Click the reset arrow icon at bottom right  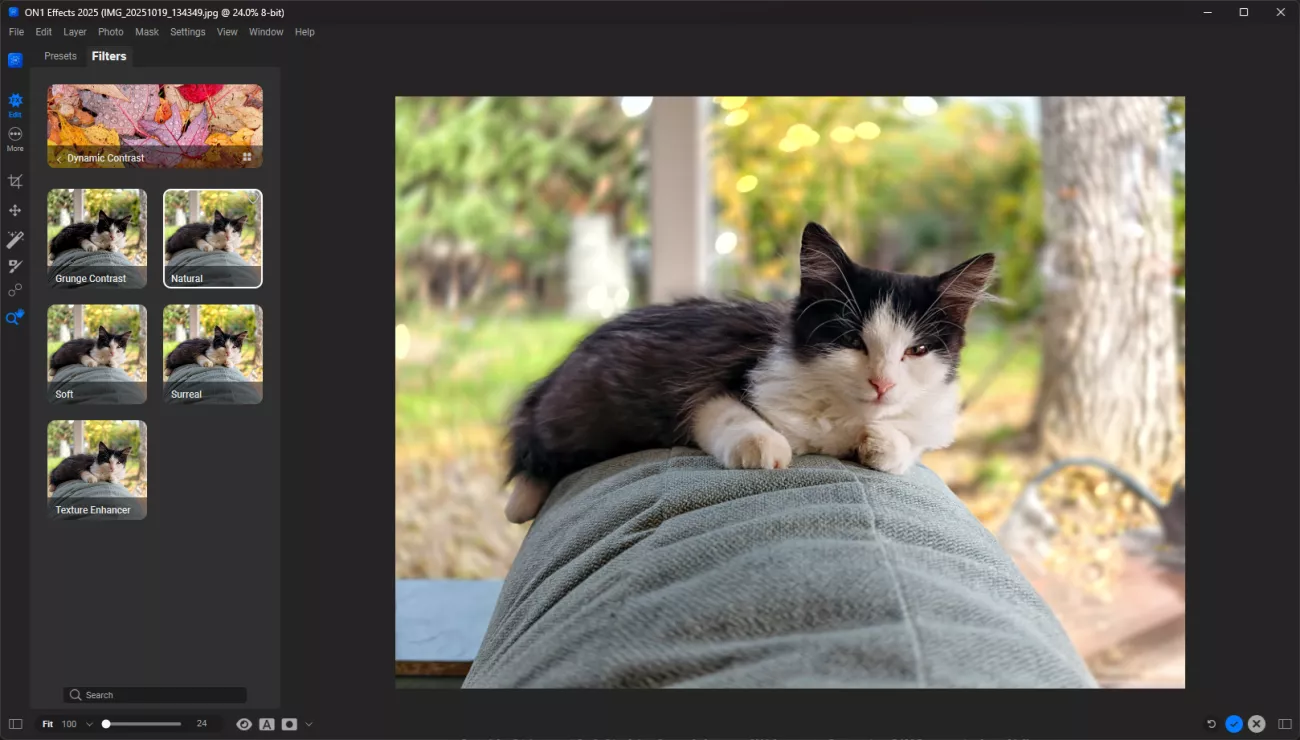click(x=1211, y=724)
